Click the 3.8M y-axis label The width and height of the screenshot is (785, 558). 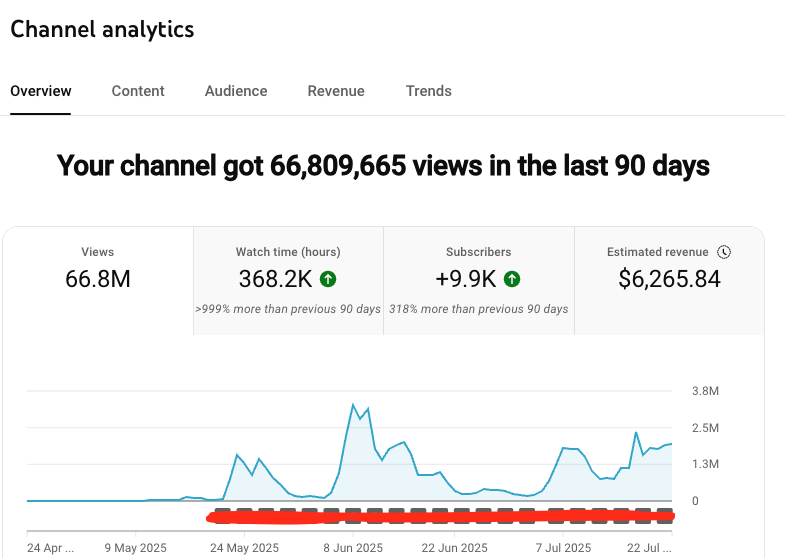706,391
